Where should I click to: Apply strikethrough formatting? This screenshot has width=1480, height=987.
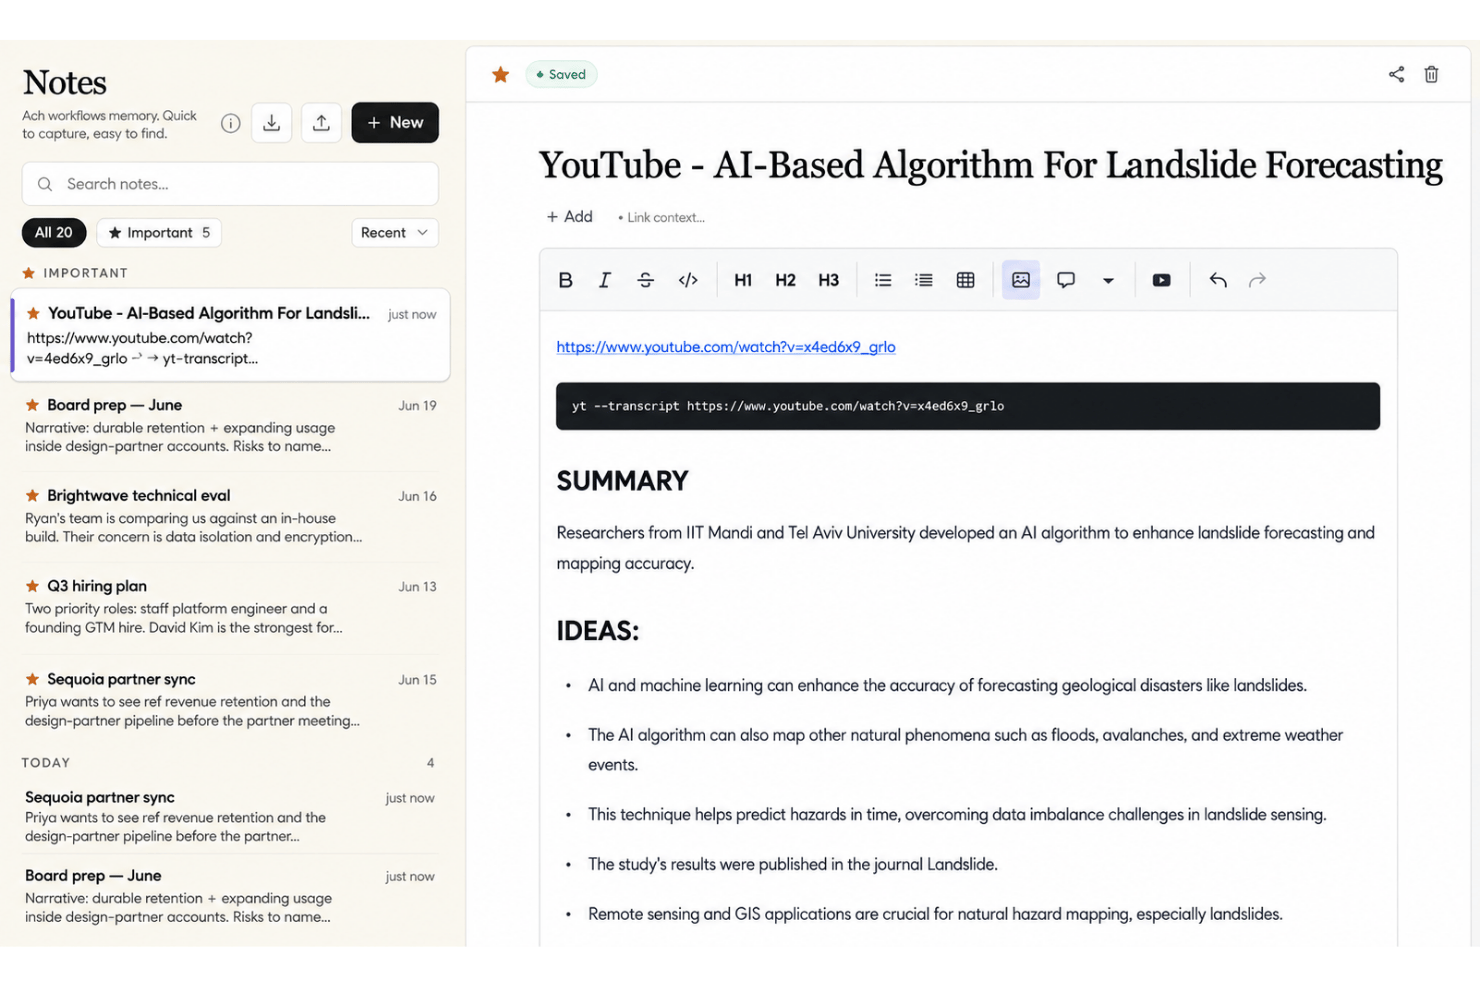[x=646, y=280]
